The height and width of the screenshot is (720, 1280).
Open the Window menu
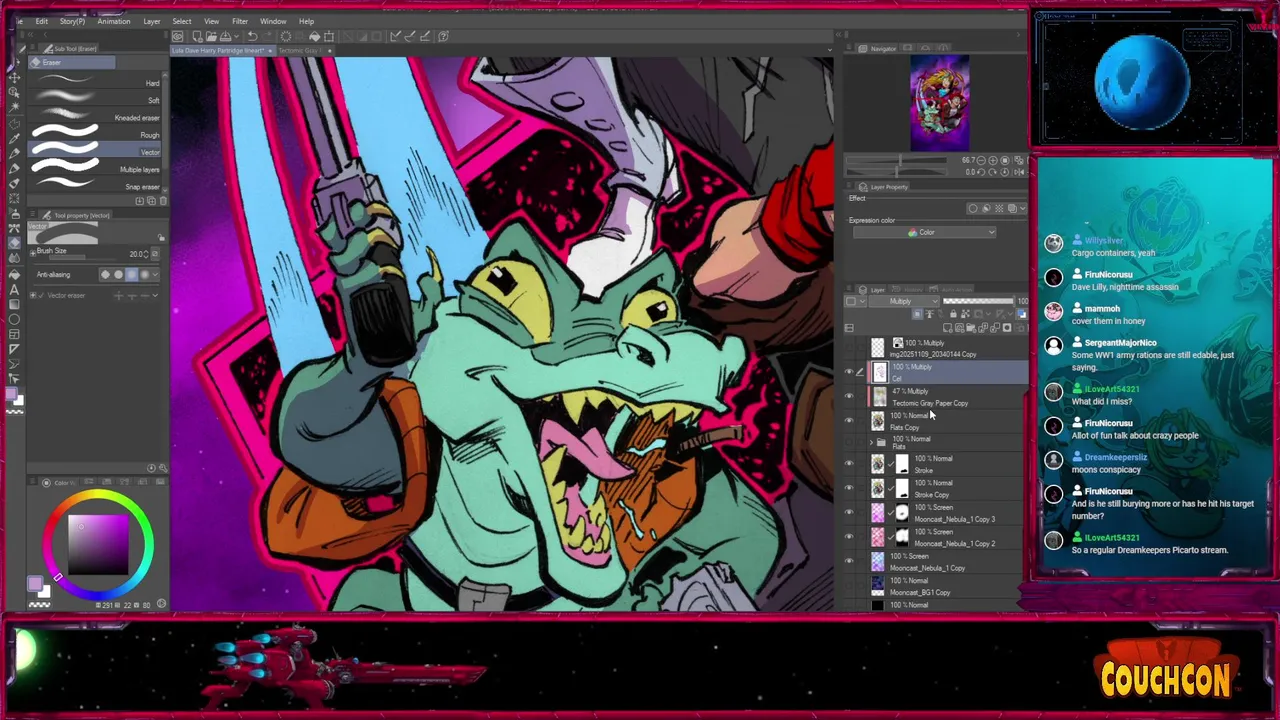(x=273, y=21)
